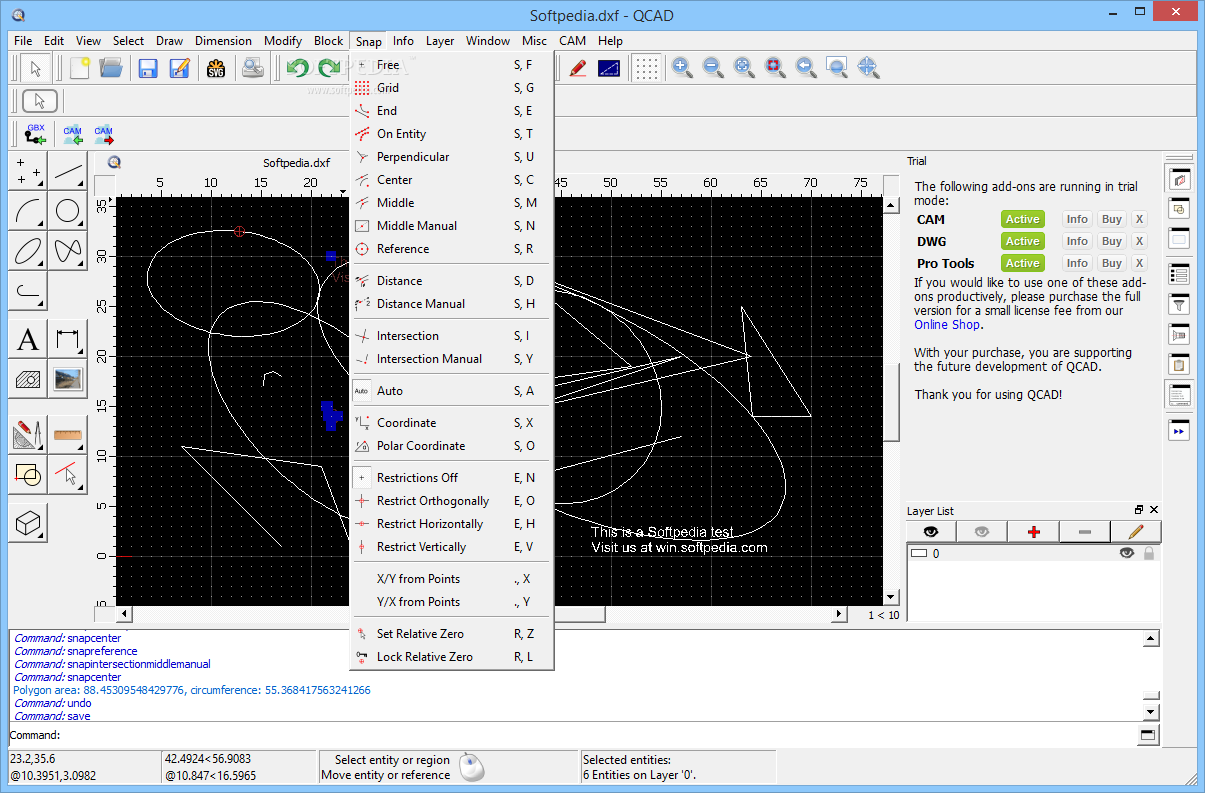This screenshot has height=793, width=1205.
Task: Expand the Spline tools flyout
Action: tap(68, 251)
